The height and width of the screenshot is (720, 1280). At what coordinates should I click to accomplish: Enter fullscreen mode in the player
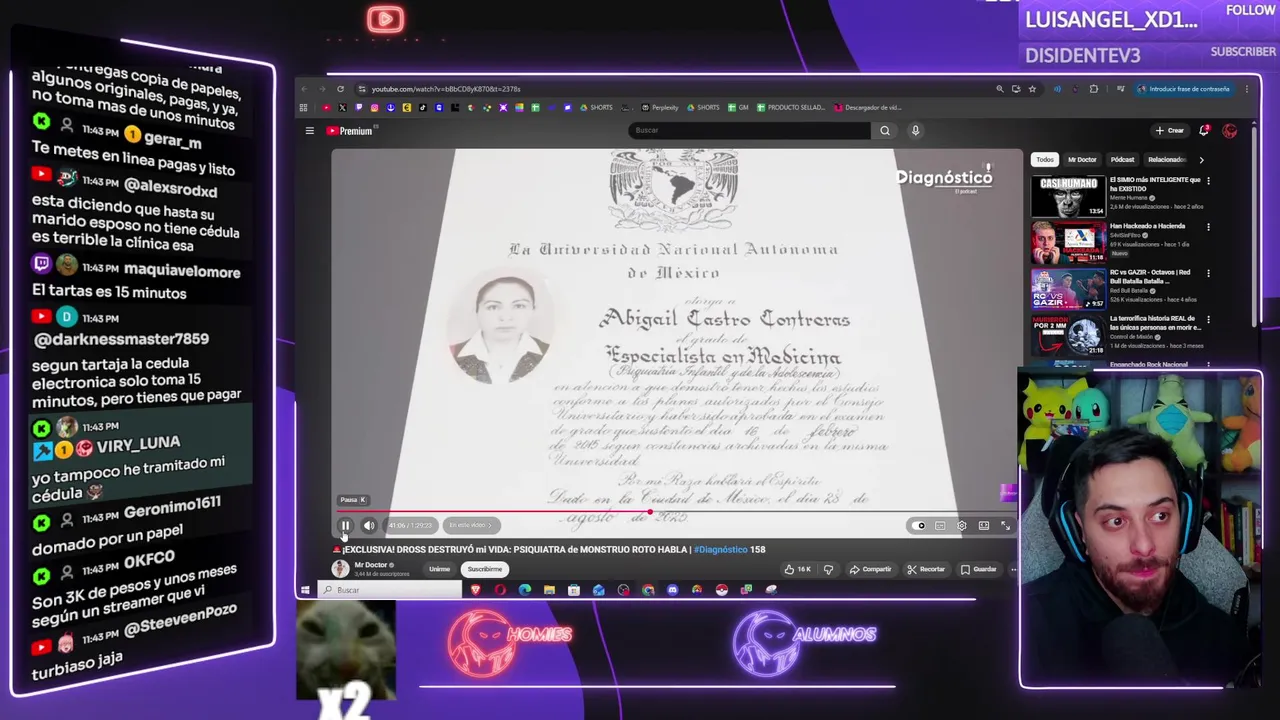click(x=1005, y=525)
